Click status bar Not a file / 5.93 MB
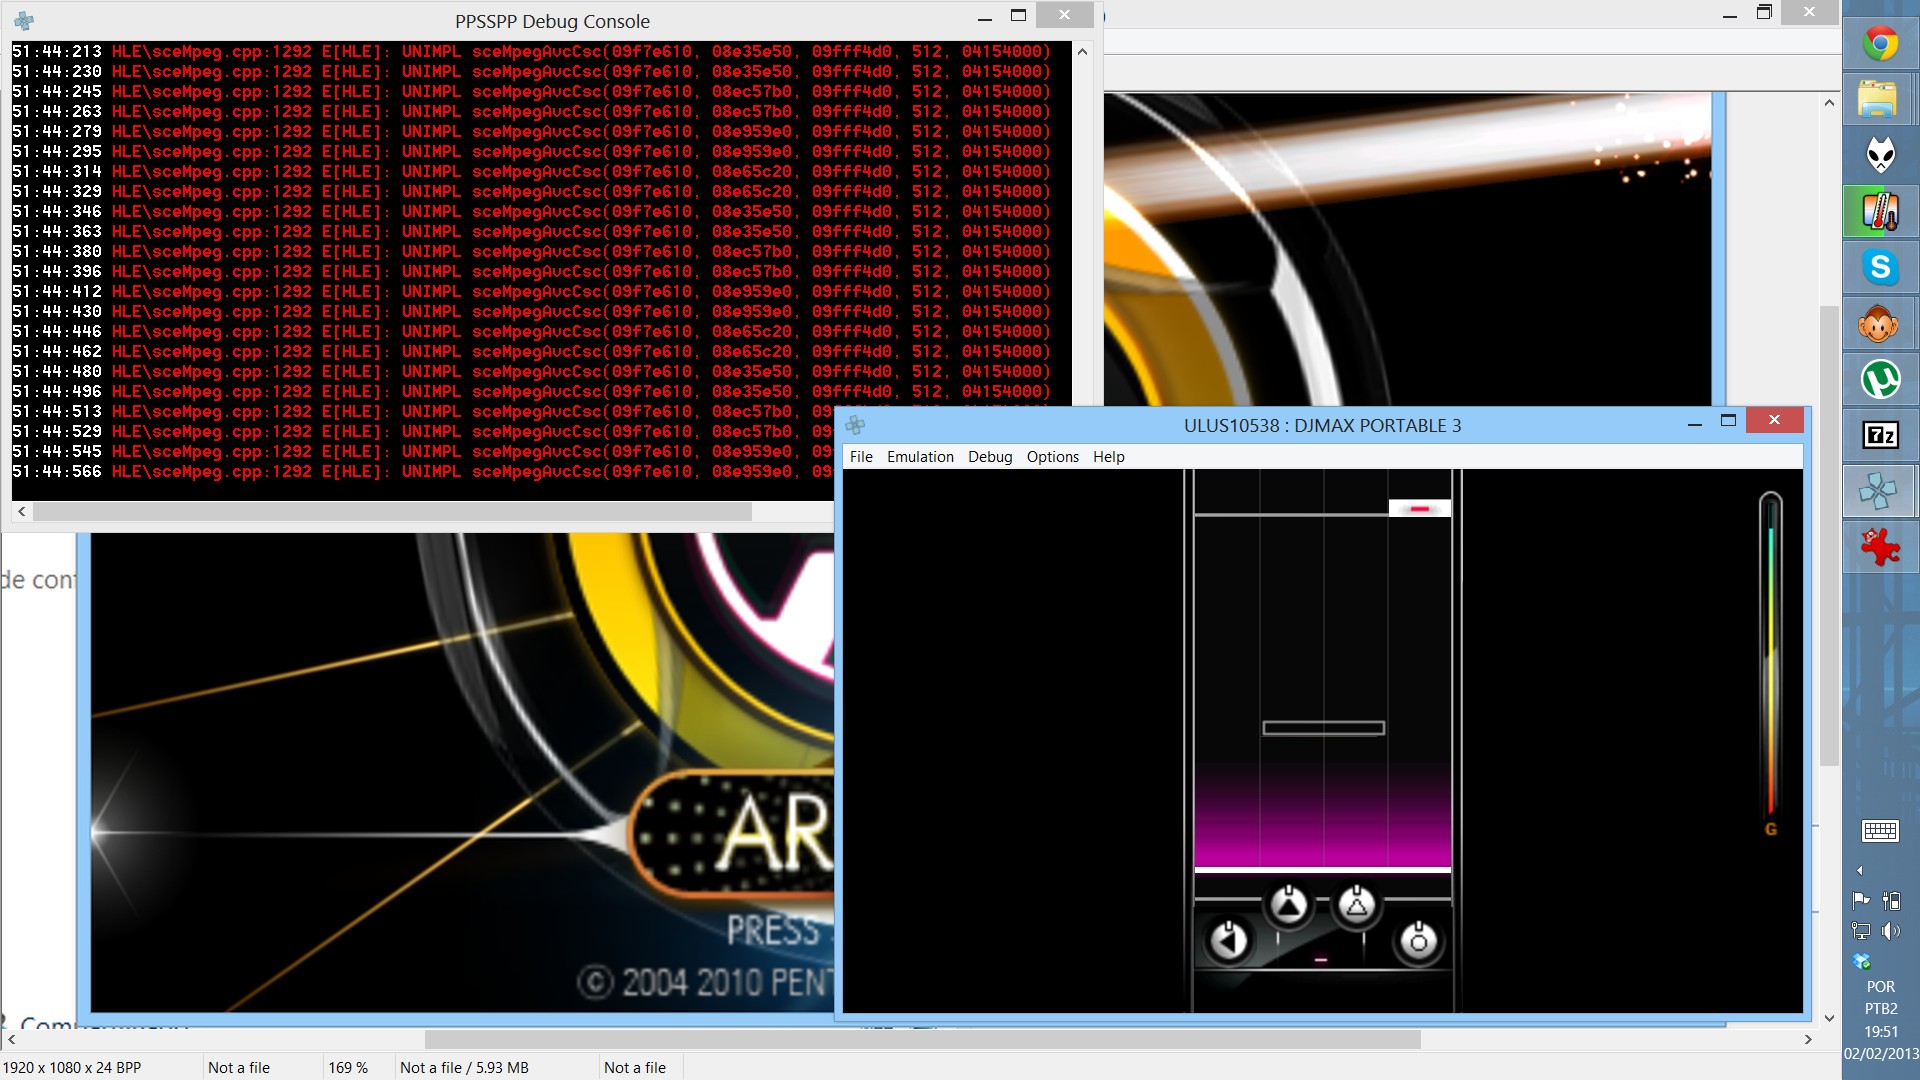 click(464, 1067)
